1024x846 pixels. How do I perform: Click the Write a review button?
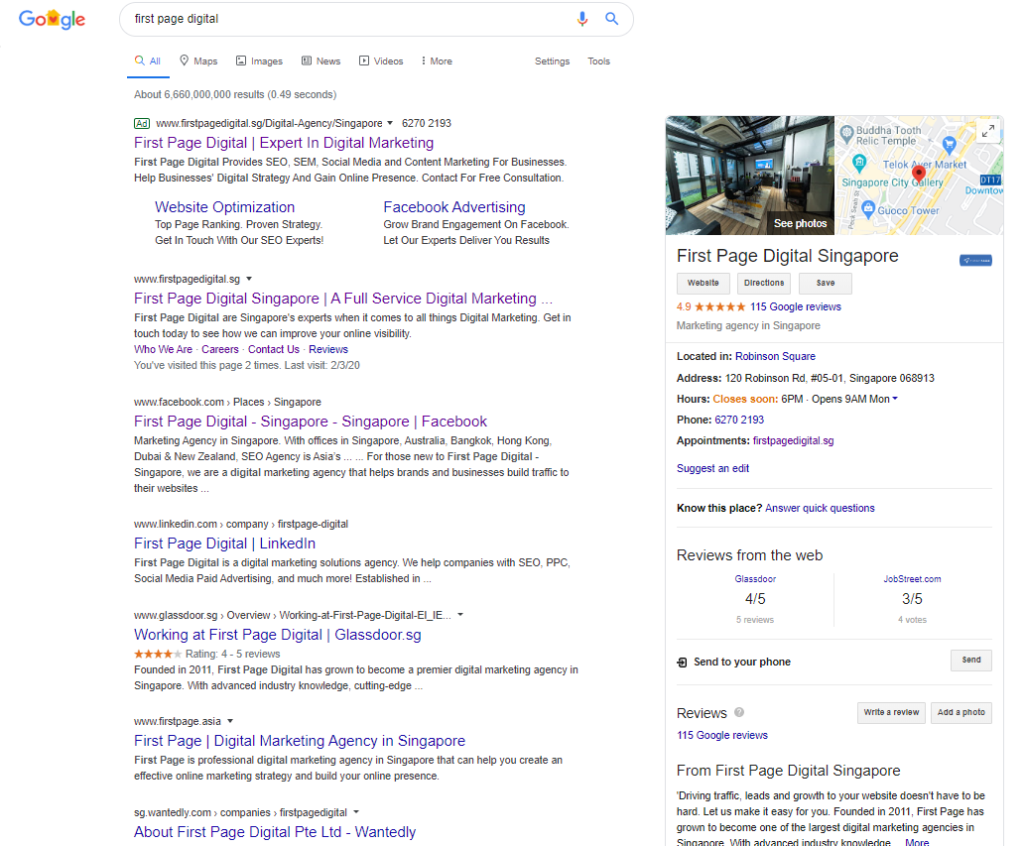coord(891,712)
